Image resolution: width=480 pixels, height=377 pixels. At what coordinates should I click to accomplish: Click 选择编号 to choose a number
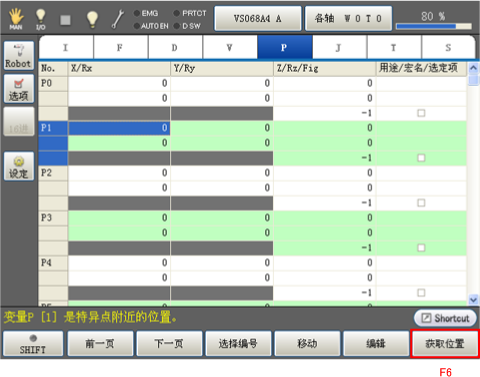click(238, 343)
